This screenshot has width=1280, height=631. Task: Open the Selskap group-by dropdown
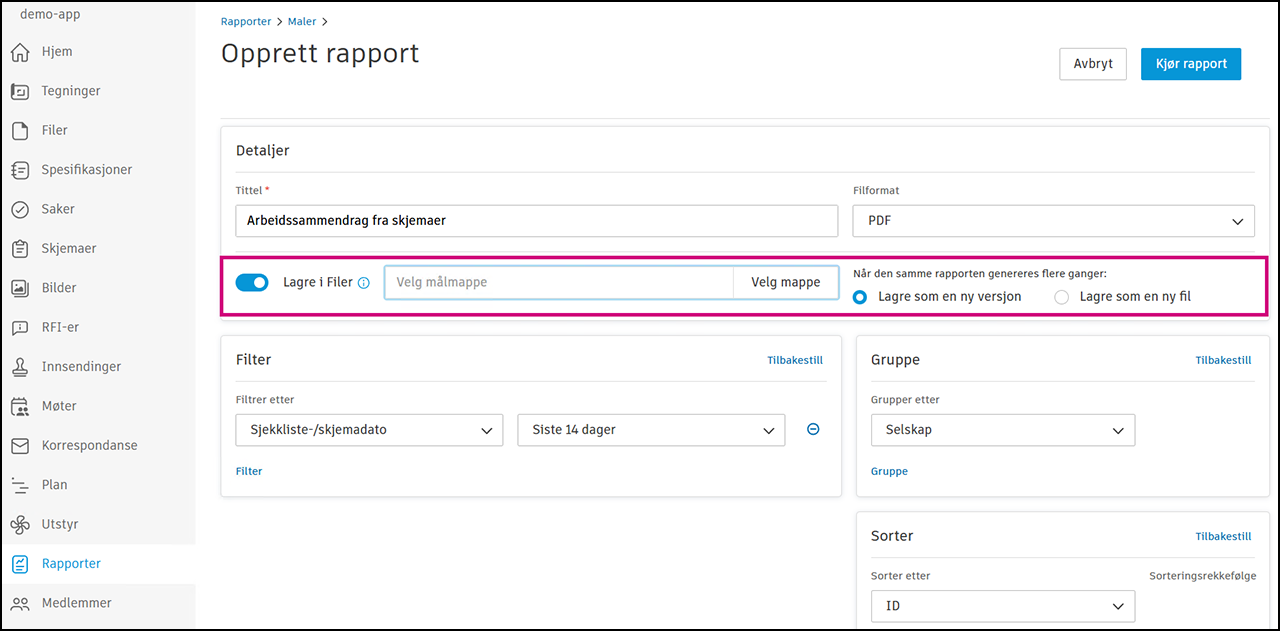point(1002,430)
